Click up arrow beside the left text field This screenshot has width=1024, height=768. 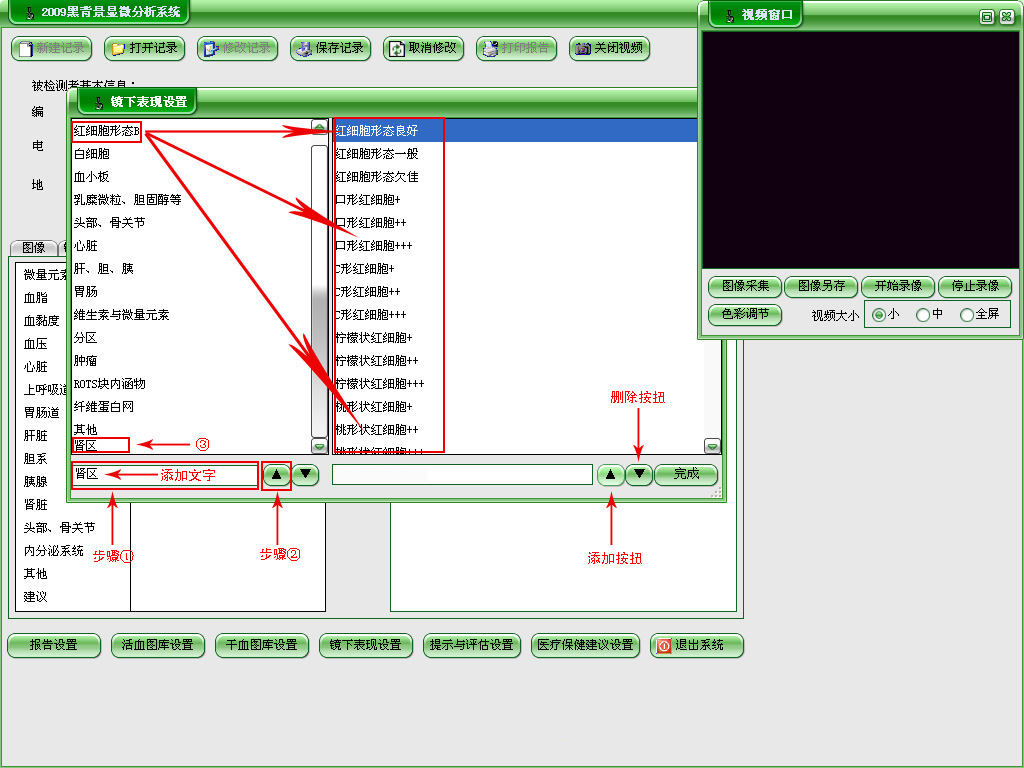tap(276, 475)
